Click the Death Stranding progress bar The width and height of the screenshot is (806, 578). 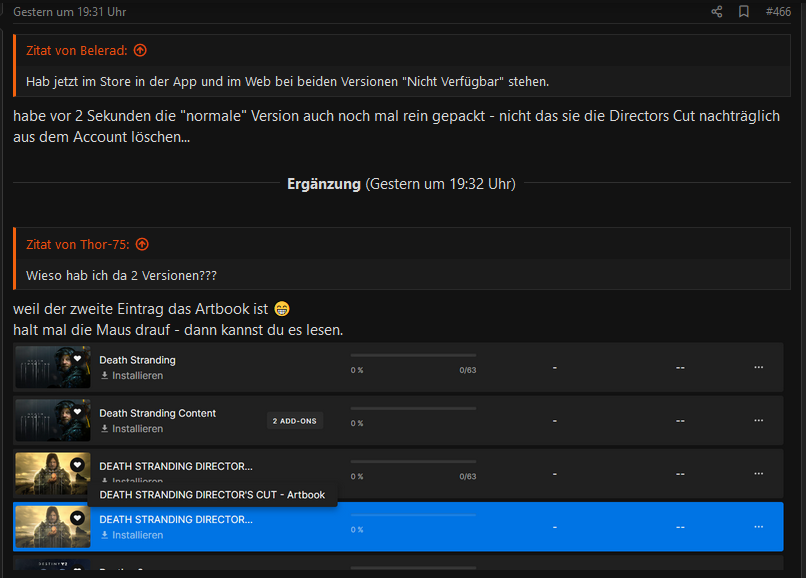[x=413, y=355]
